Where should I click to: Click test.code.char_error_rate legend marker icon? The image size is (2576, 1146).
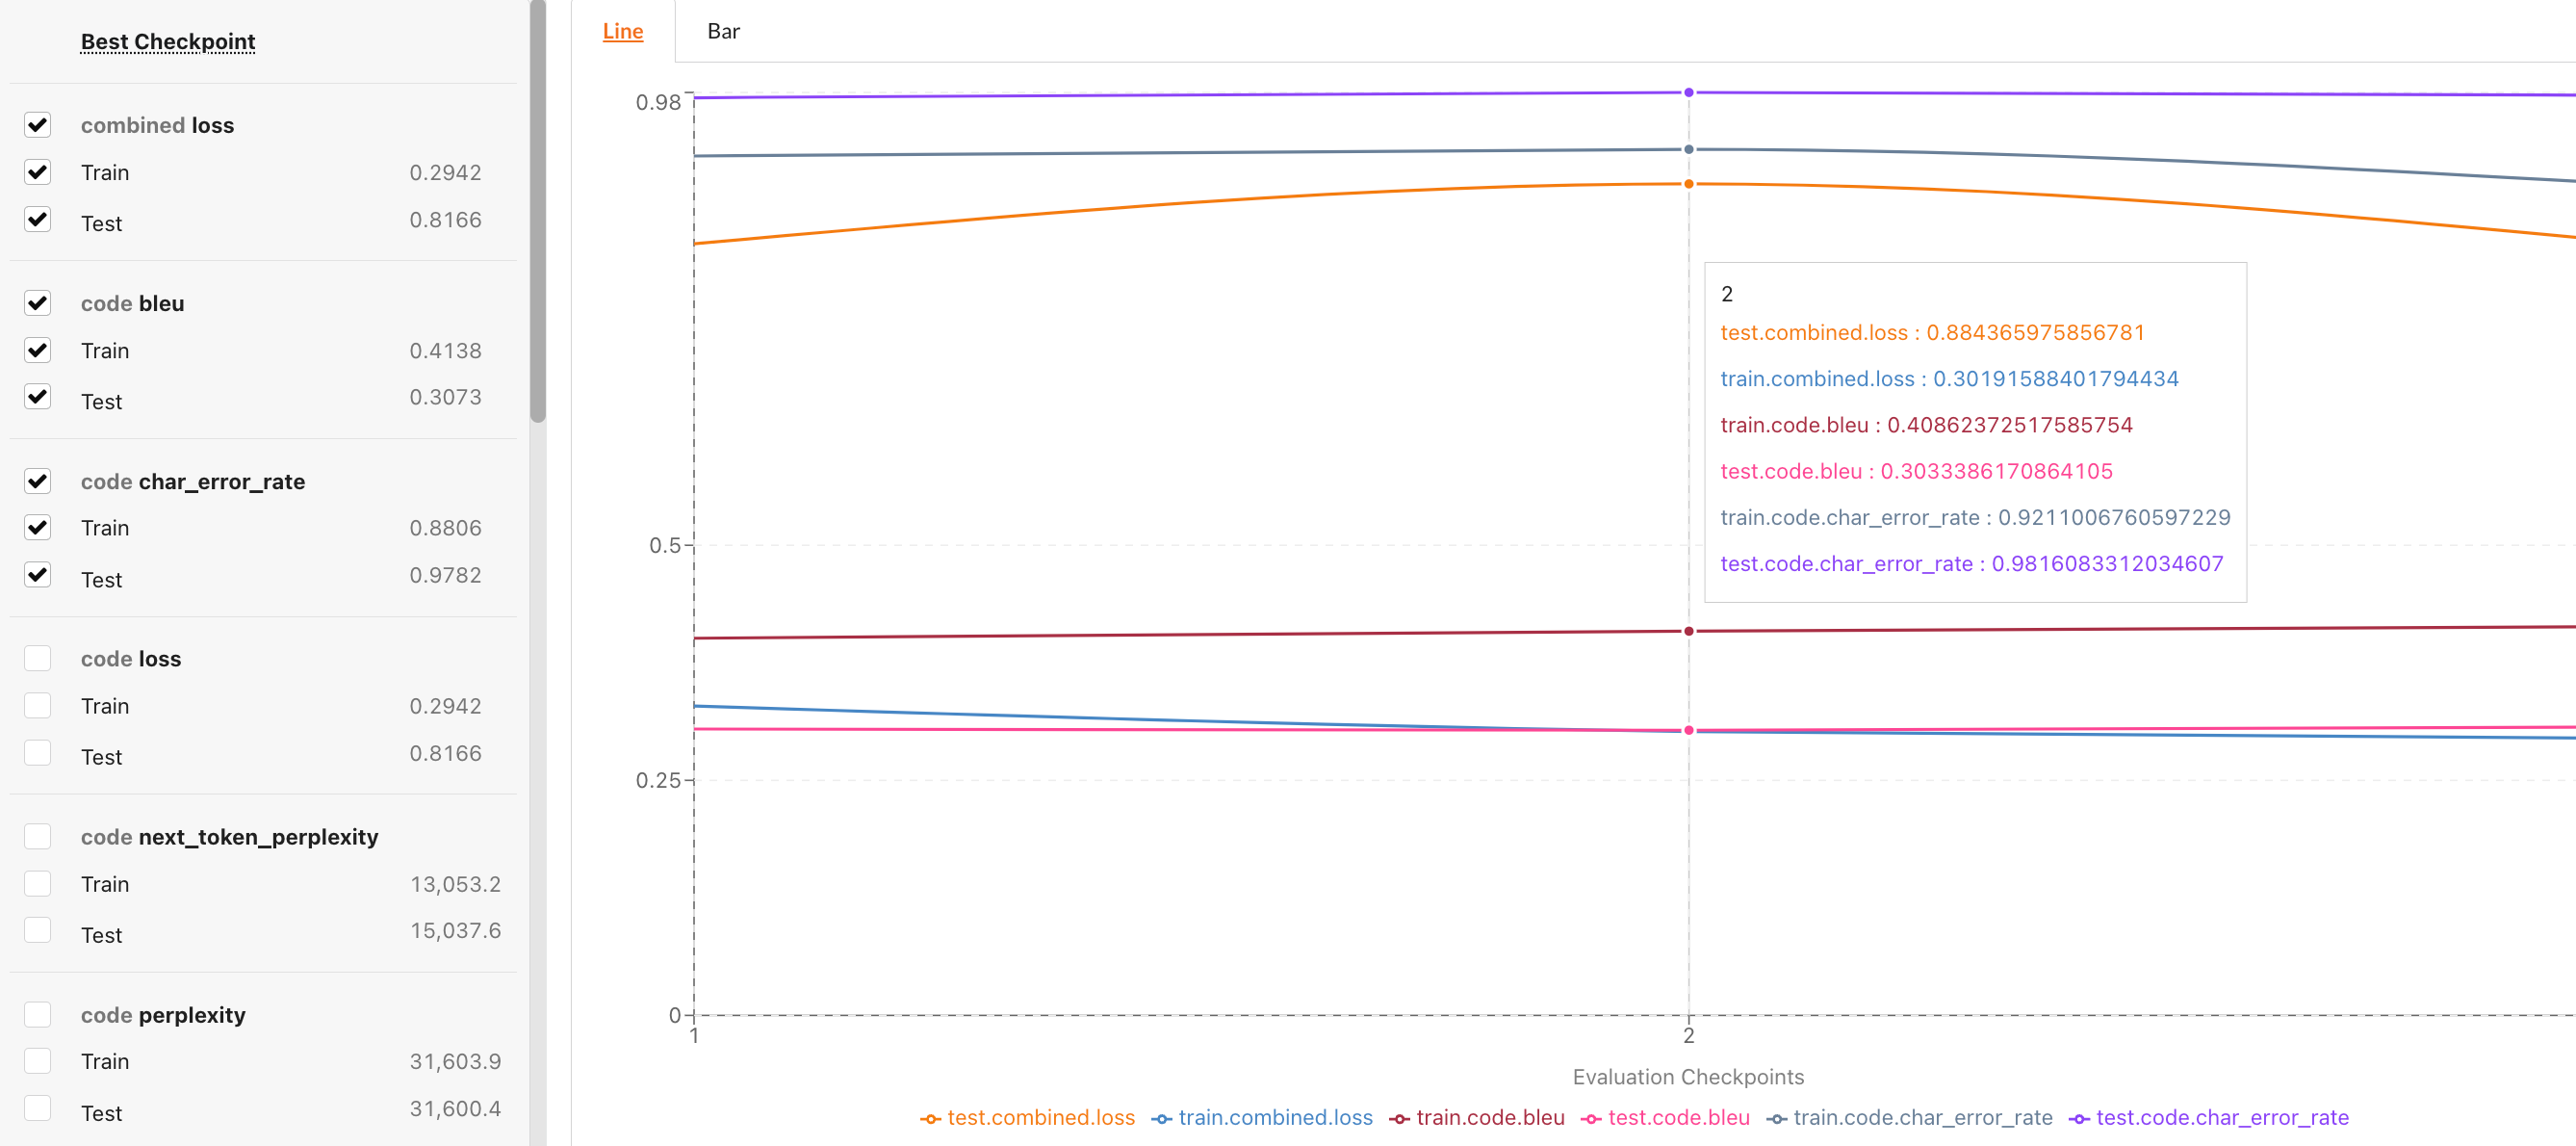2080,1119
